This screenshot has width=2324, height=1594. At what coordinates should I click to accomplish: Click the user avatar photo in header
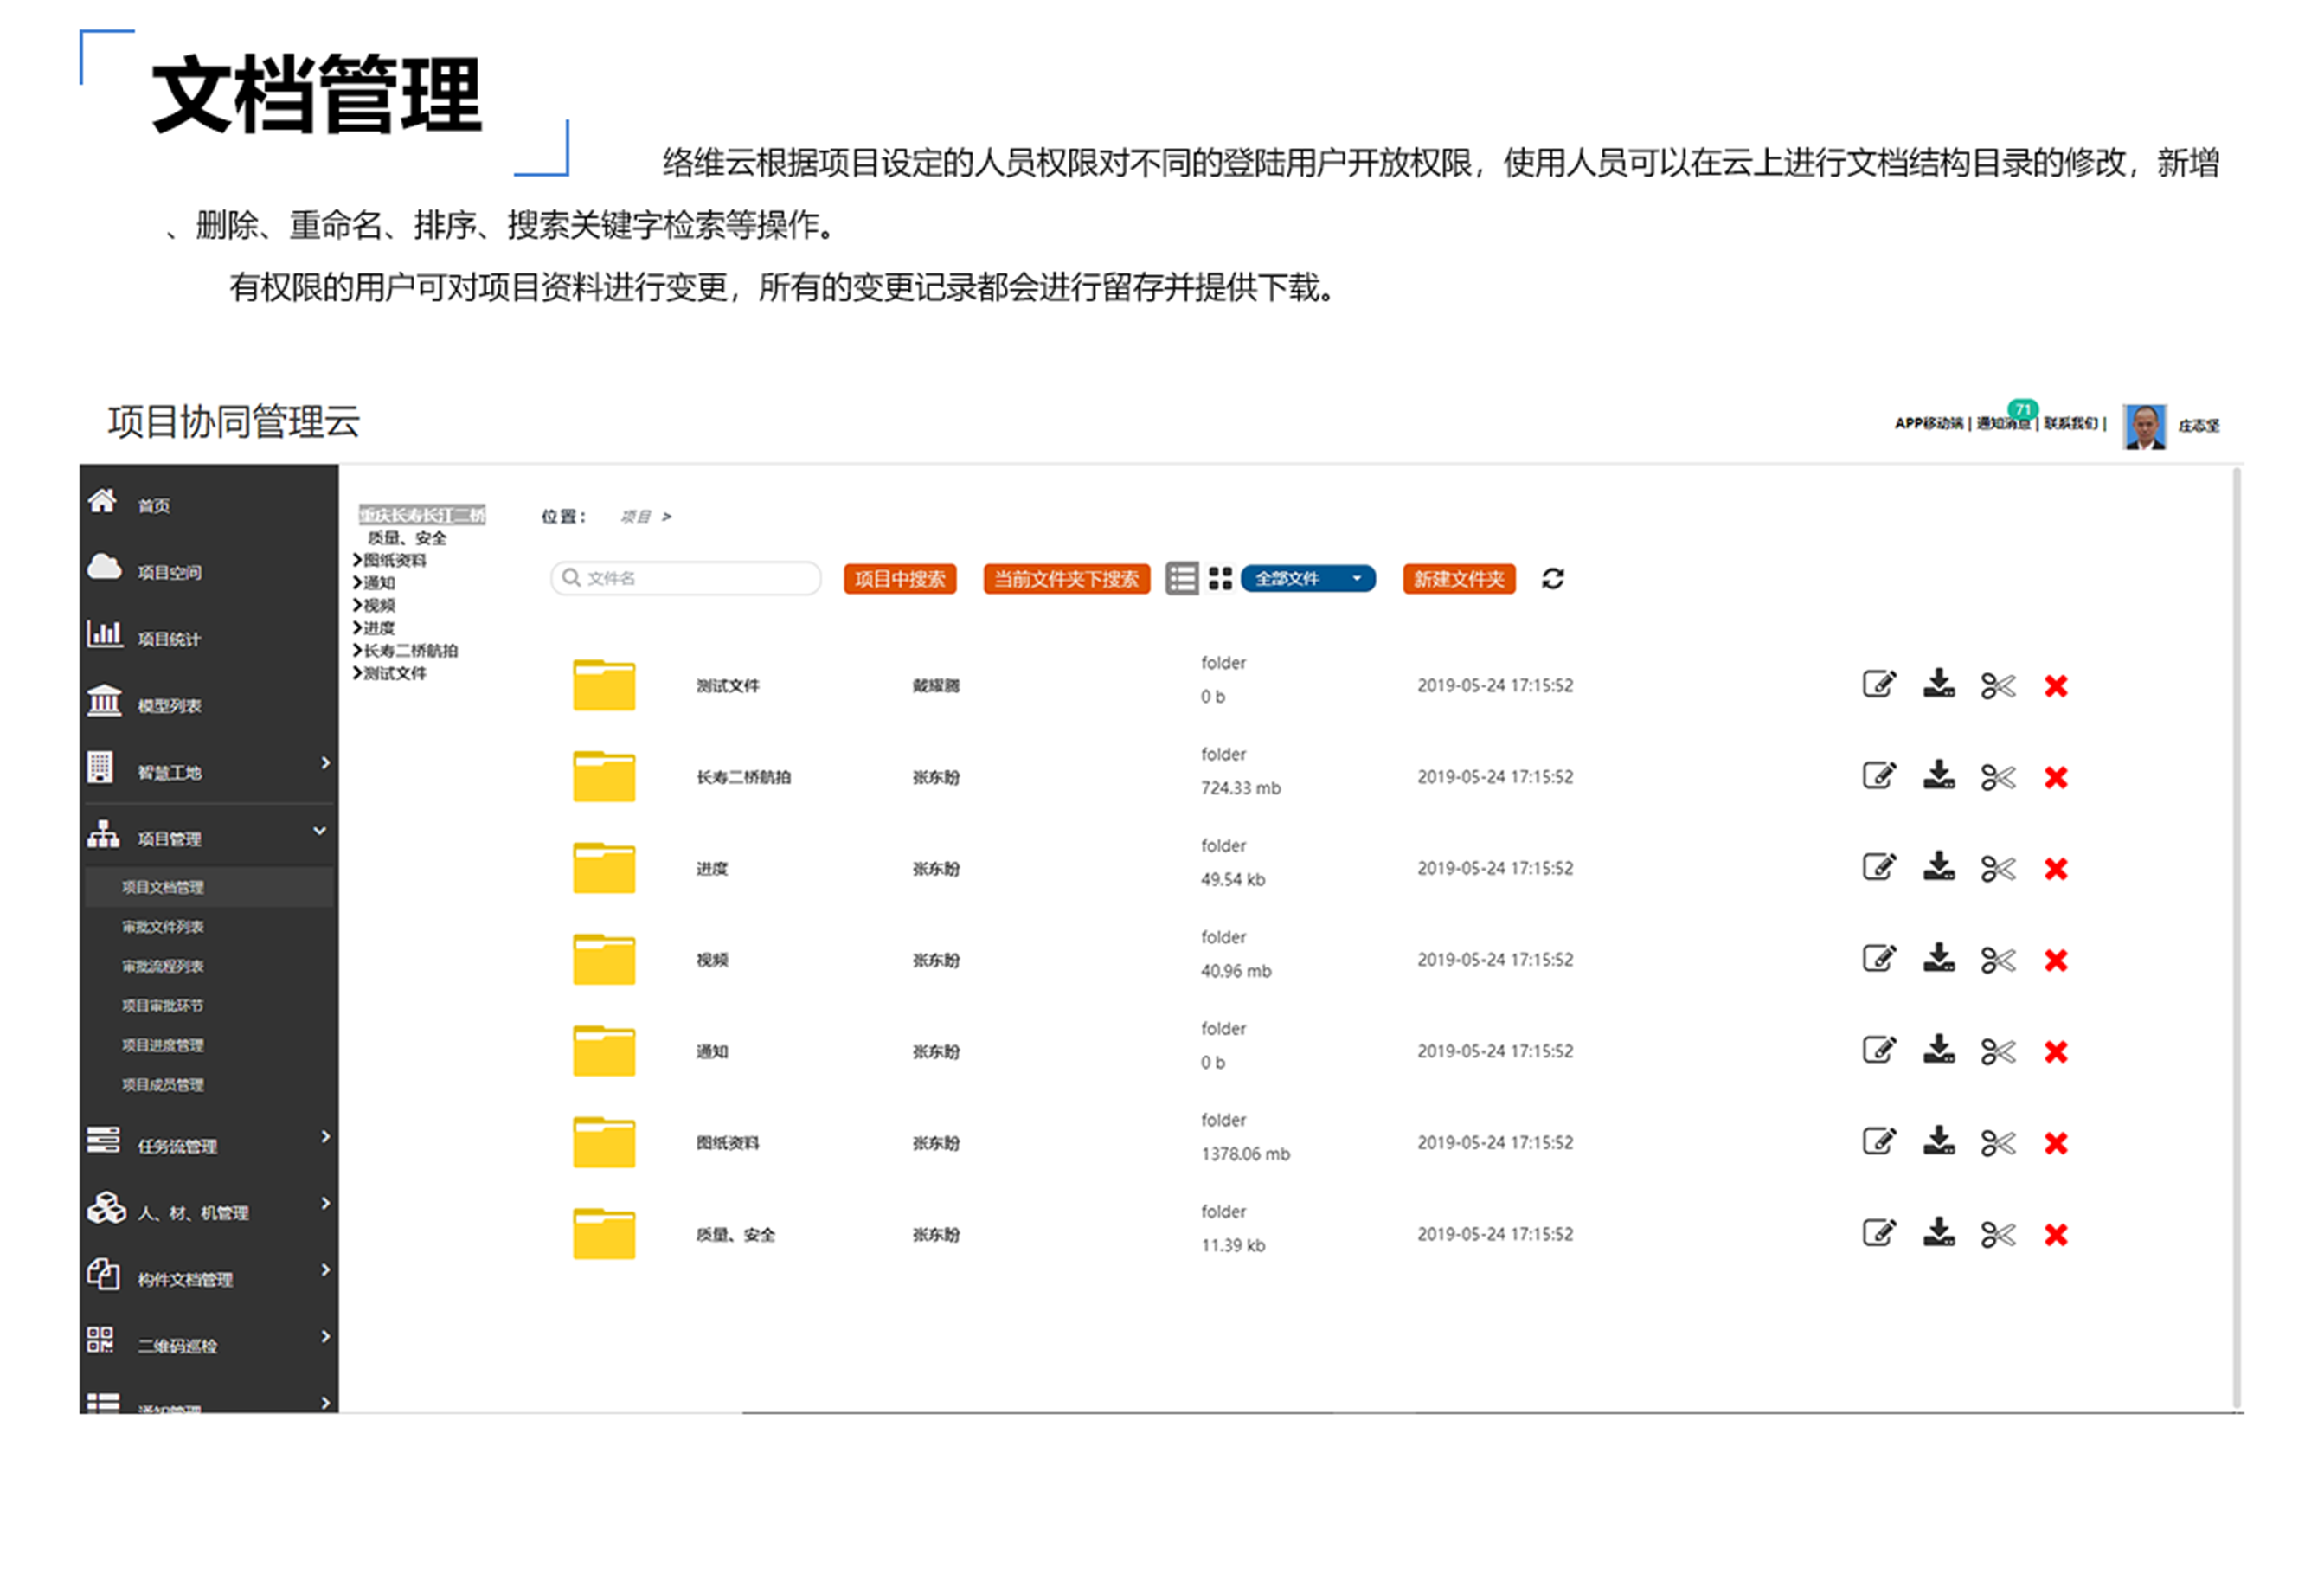[x=2145, y=426]
